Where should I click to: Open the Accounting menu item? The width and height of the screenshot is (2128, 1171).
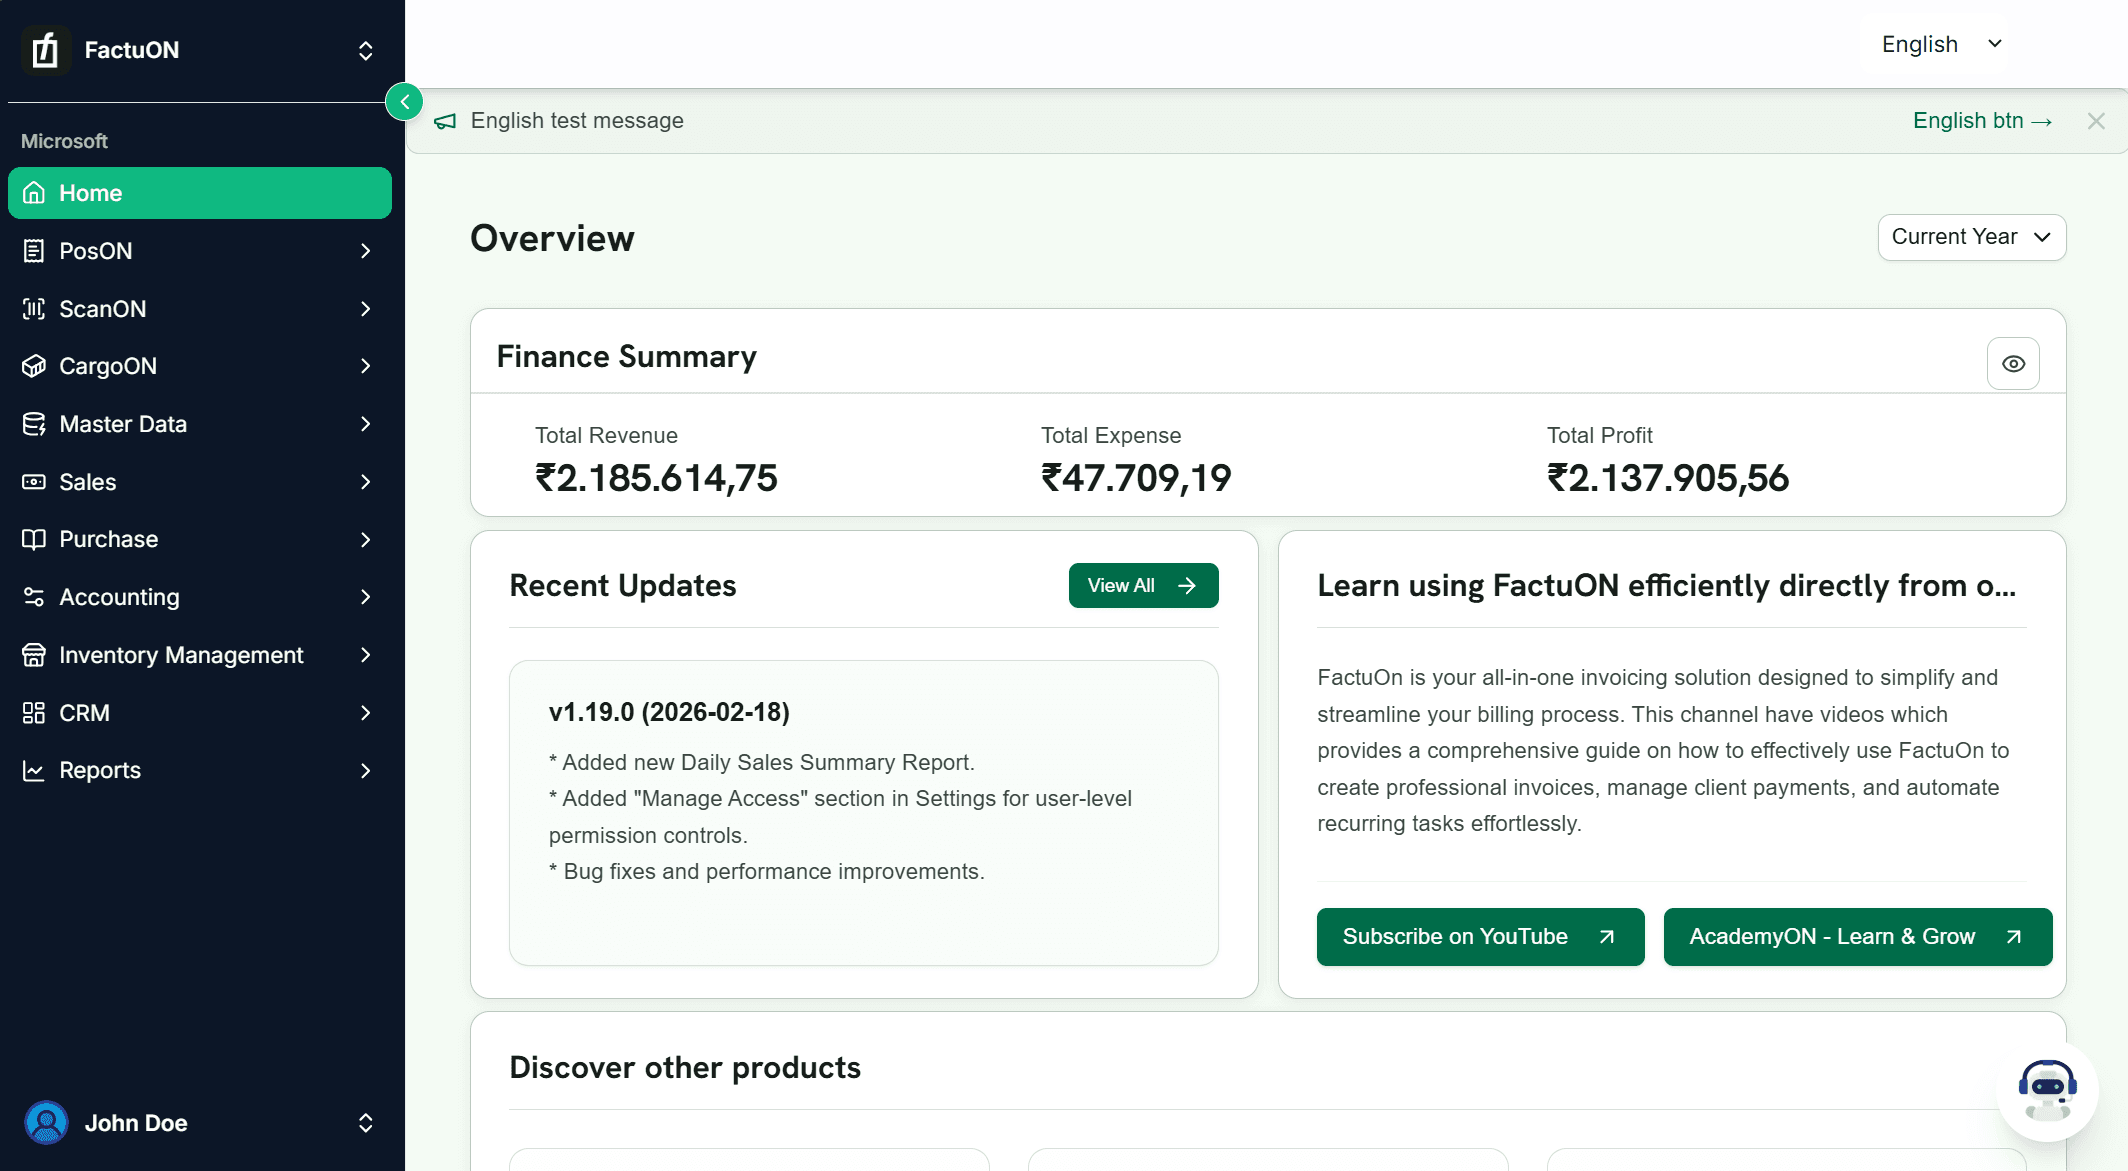(200, 597)
